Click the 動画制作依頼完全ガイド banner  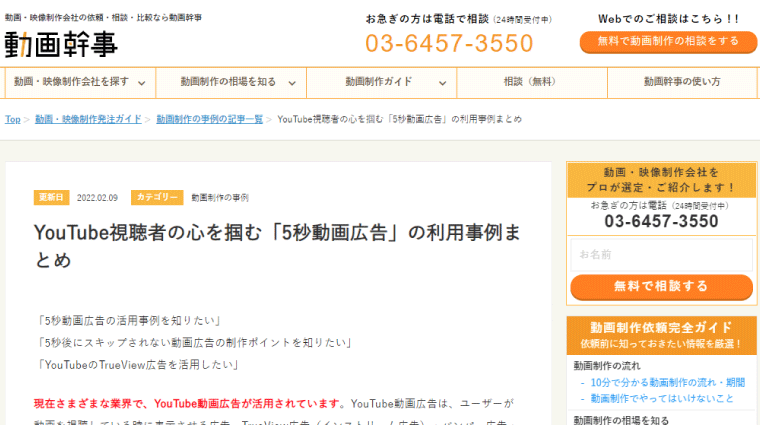(661, 335)
